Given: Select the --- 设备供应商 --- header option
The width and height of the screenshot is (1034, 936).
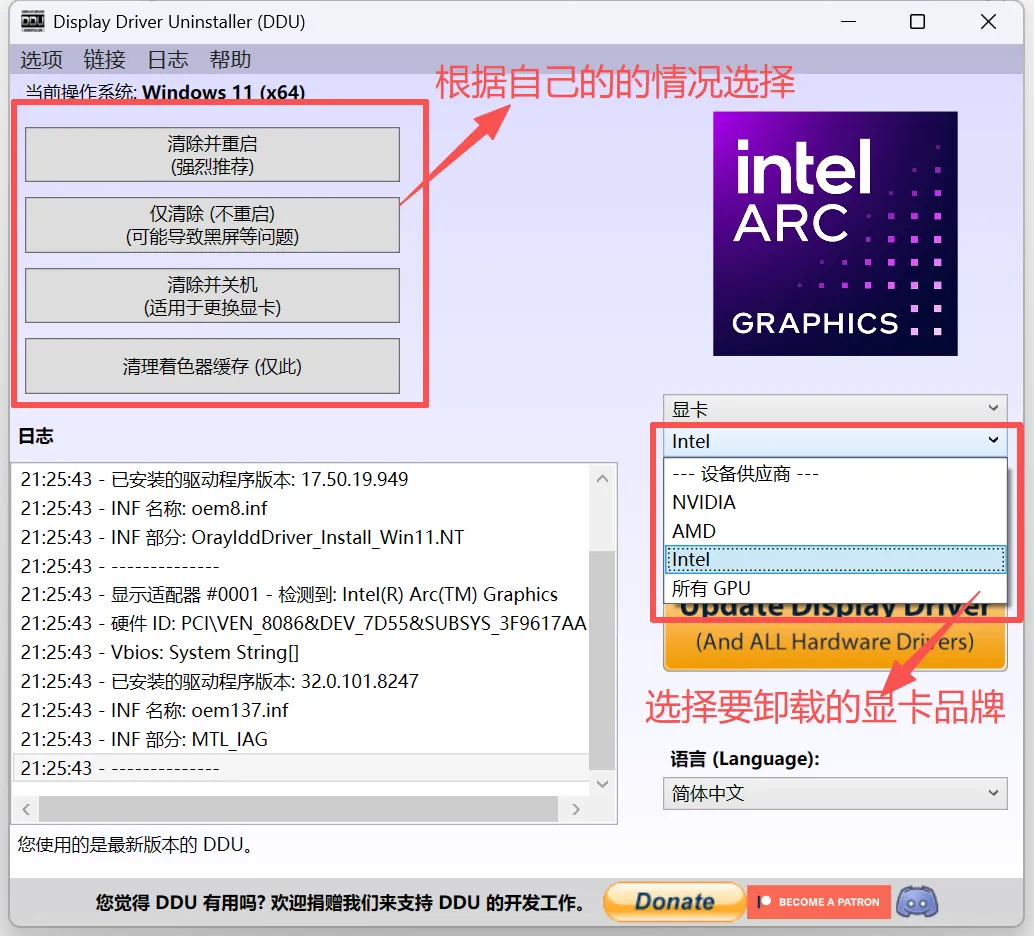Looking at the screenshot, I should click(x=835, y=474).
